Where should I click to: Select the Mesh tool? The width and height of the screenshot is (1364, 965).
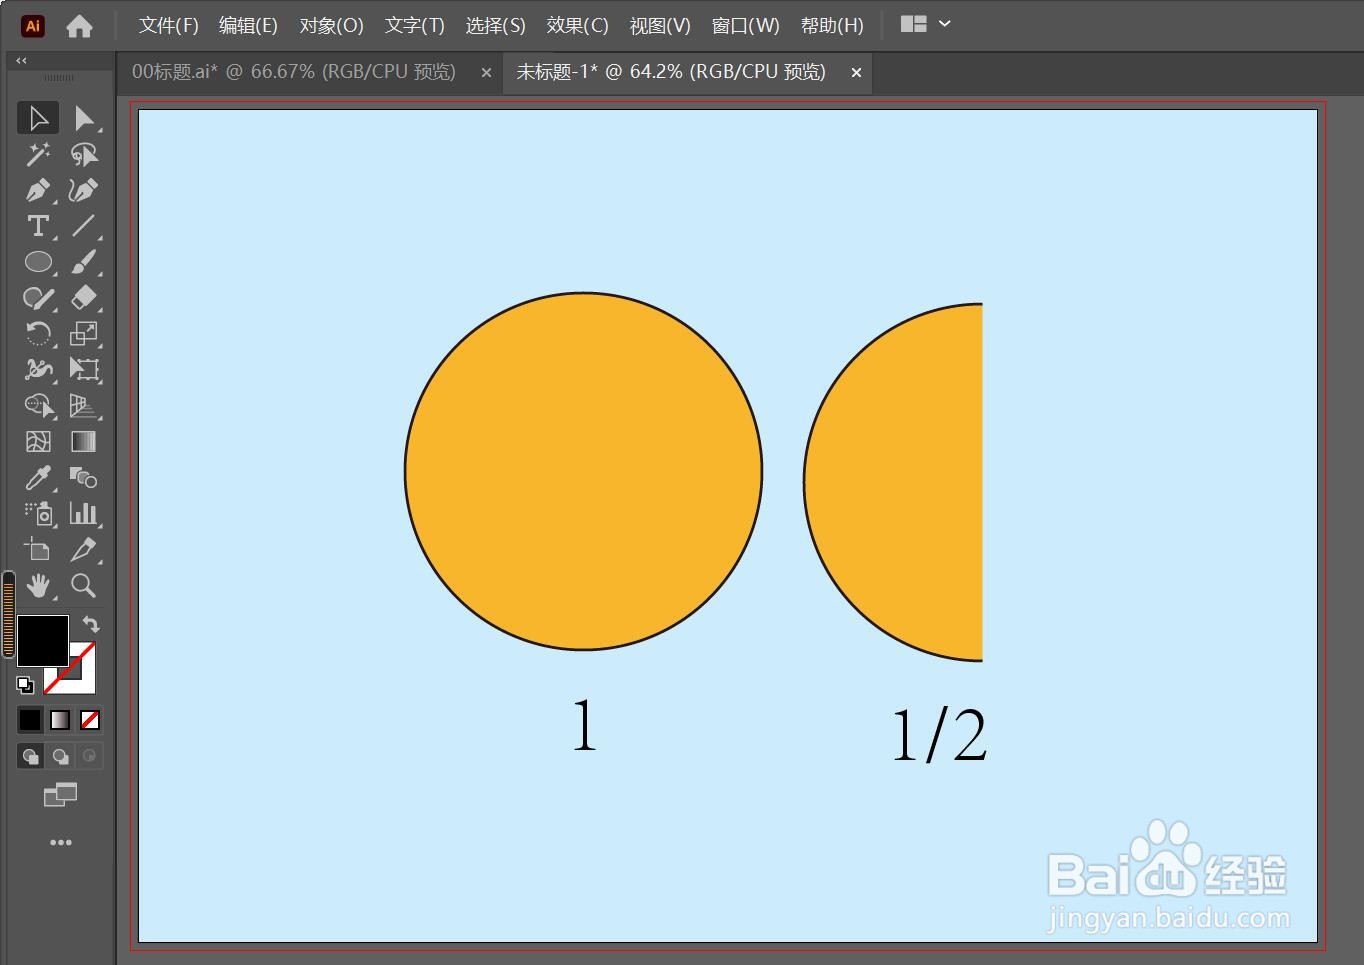point(38,442)
